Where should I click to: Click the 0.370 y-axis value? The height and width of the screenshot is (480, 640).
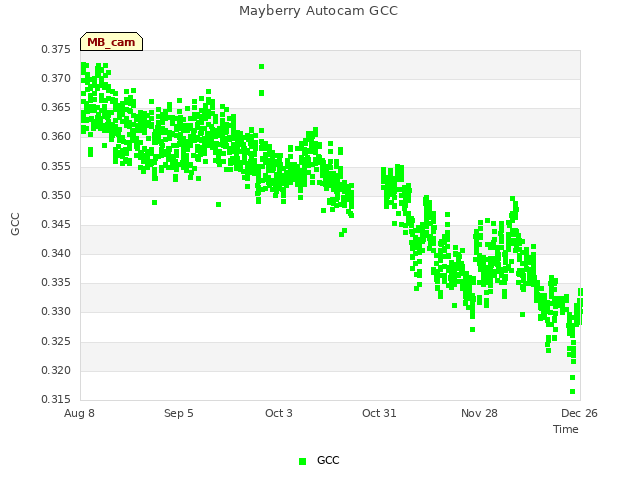pos(56,78)
